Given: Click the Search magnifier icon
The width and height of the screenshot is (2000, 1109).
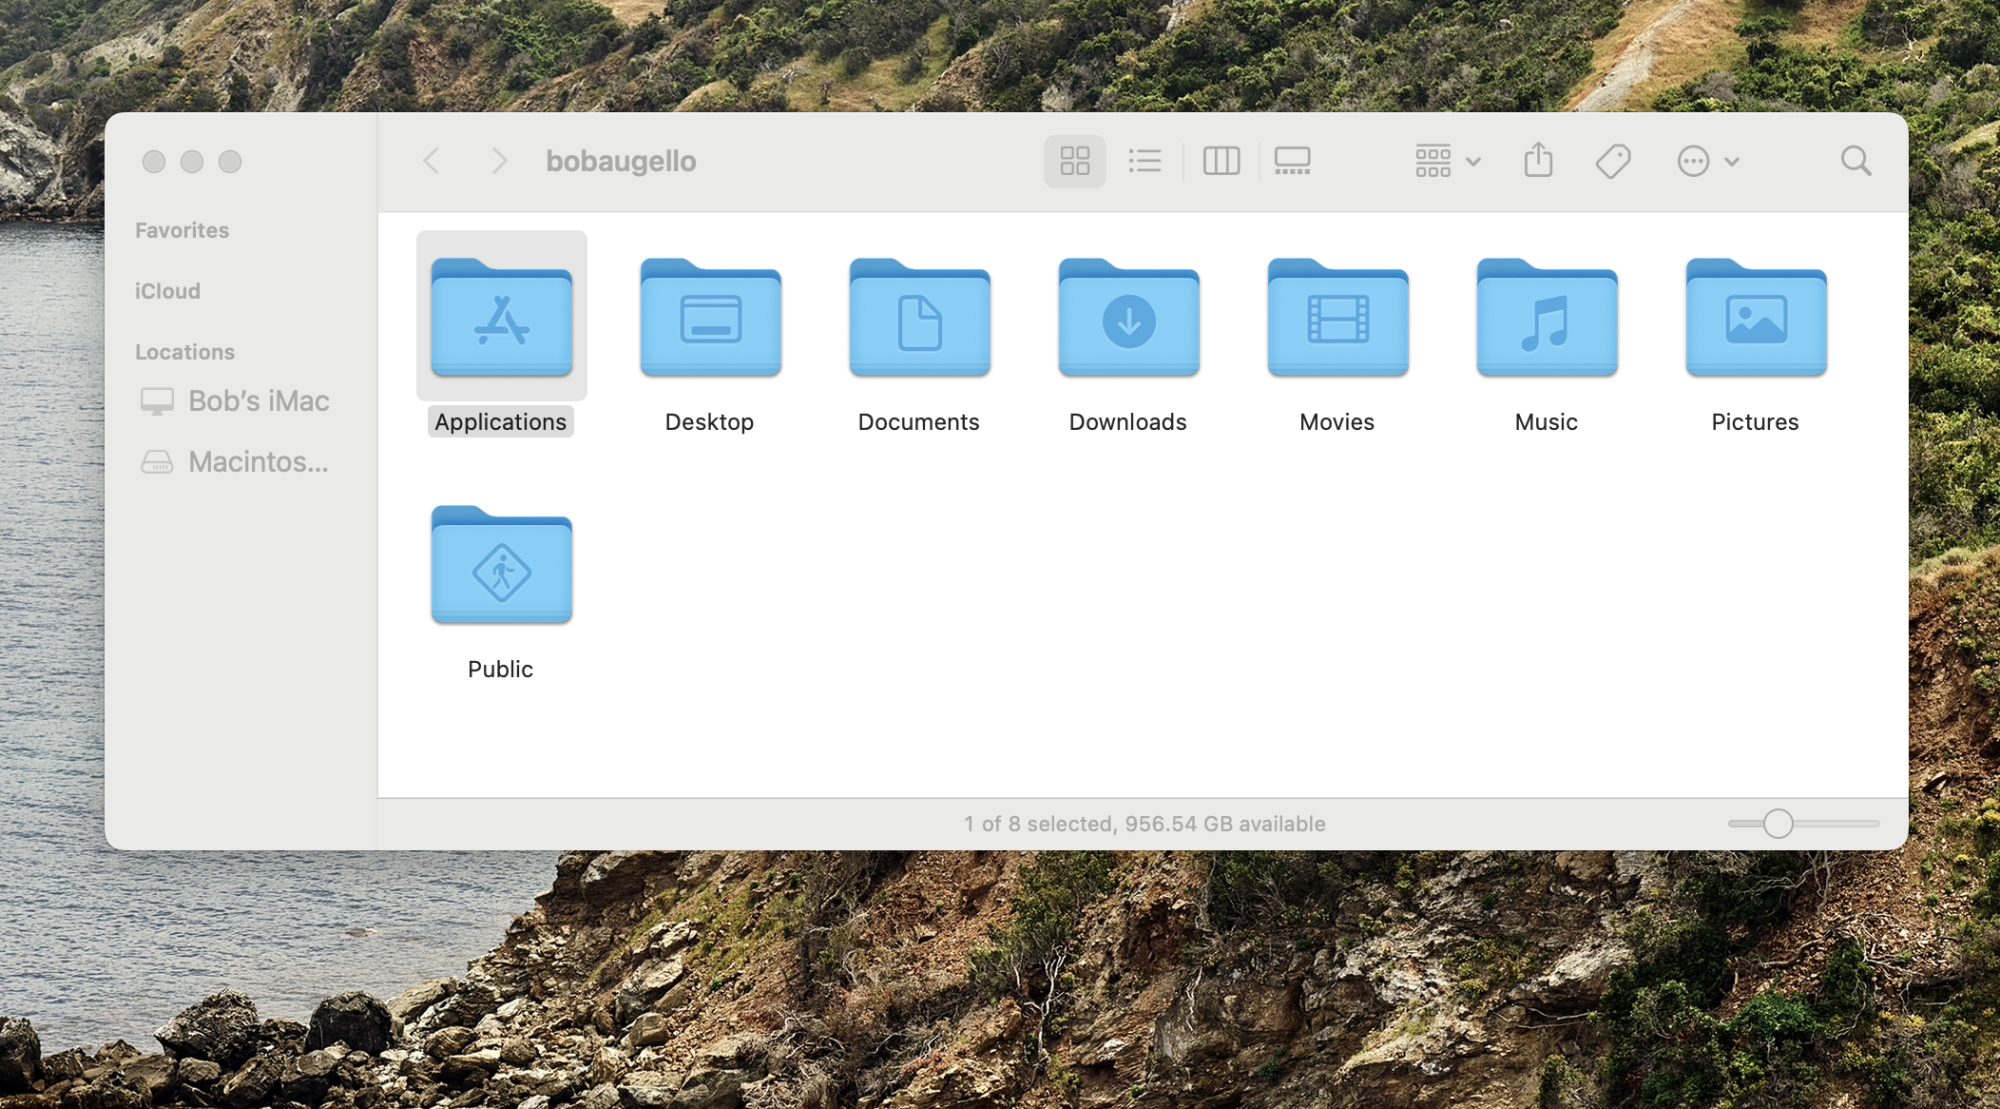Looking at the screenshot, I should (x=1855, y=161).
